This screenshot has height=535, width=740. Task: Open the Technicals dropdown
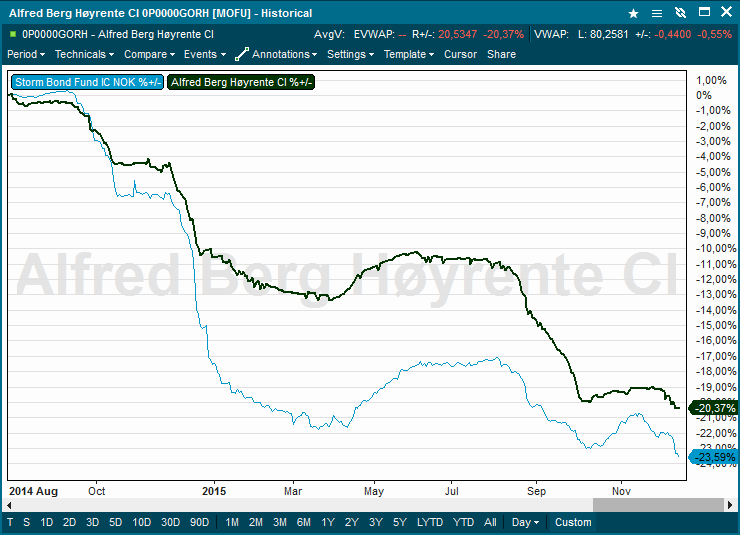[x=84, y=54]
